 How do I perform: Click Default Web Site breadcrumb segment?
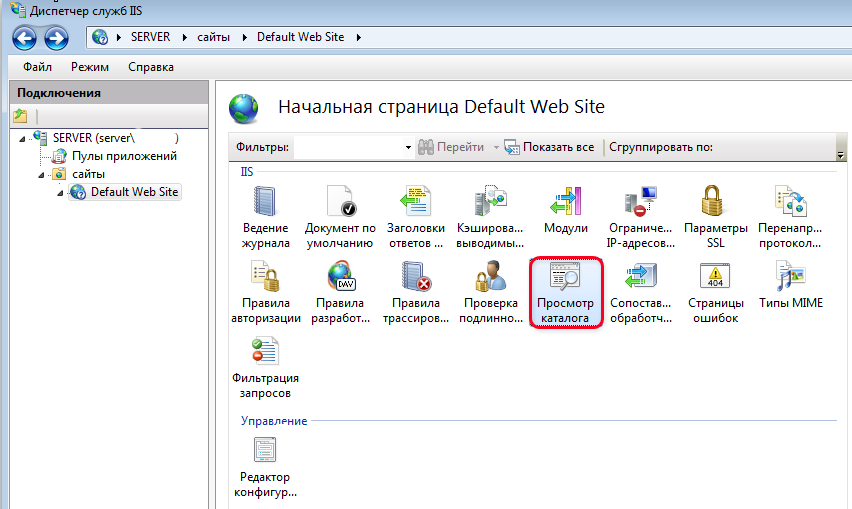tap(300, 37)
